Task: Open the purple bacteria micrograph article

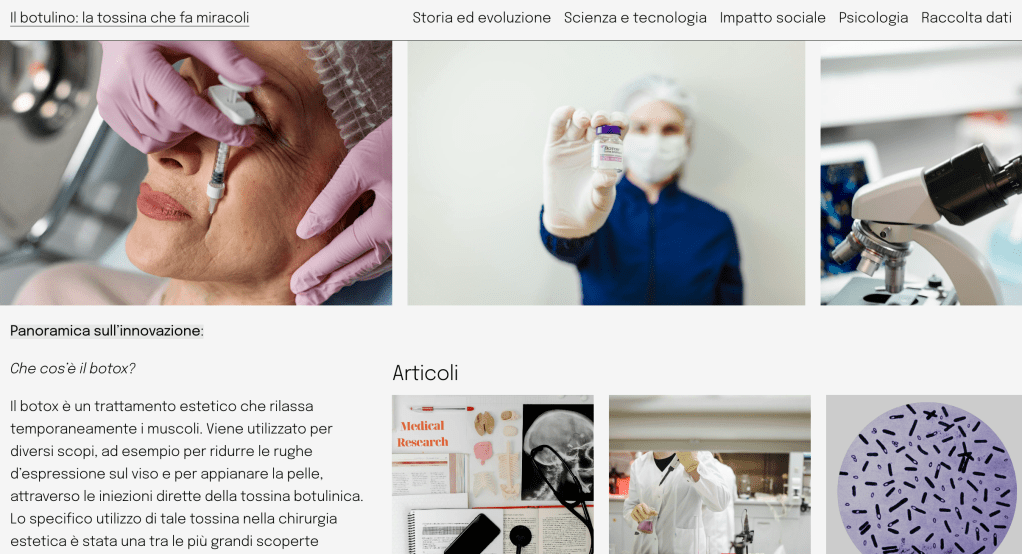Action: tap(924, 474)
